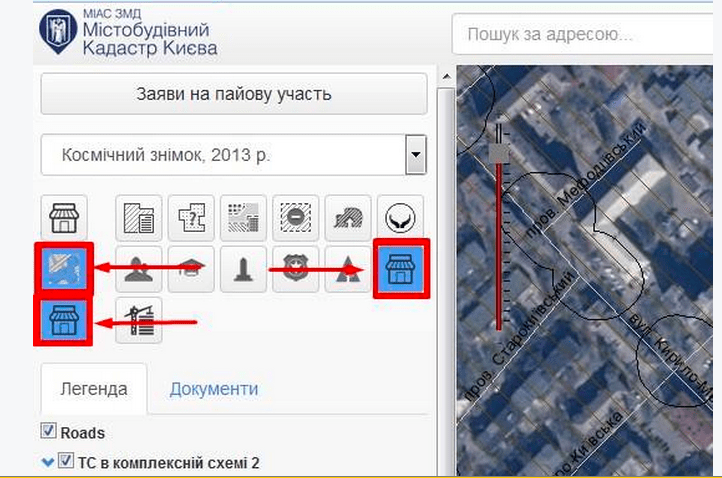Click the hatched restriction (minus sign) layer icon
722x478 pixels.
tap(296, 217)
